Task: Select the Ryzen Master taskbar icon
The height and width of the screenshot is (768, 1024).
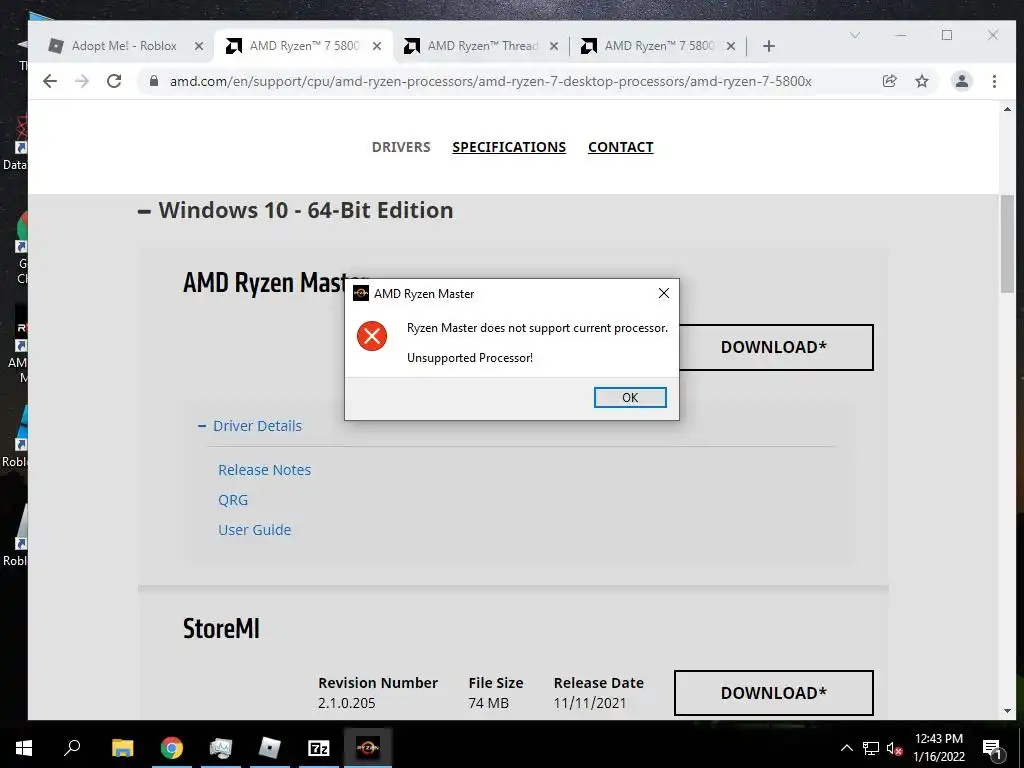Action: tap(367, 748)
